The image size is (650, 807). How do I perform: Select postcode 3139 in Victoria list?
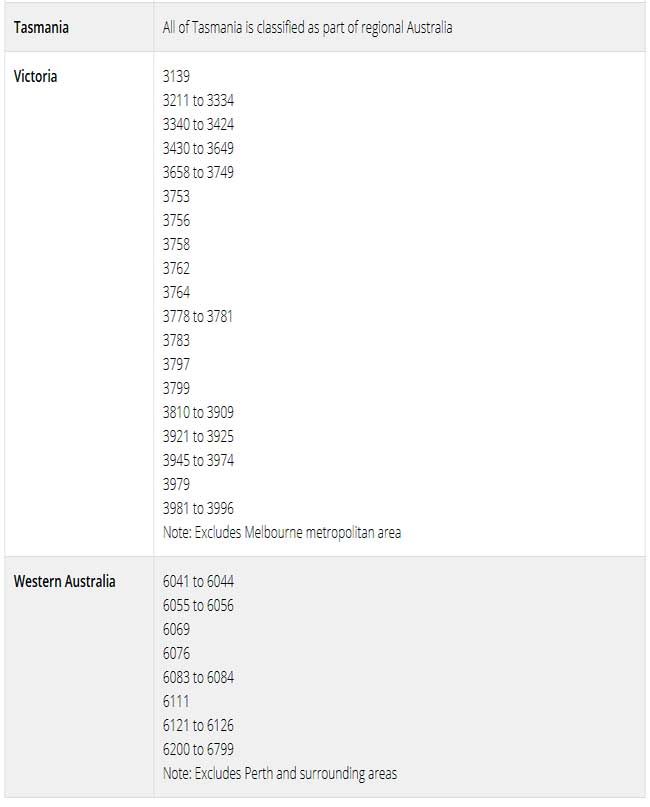click(176, 76)
